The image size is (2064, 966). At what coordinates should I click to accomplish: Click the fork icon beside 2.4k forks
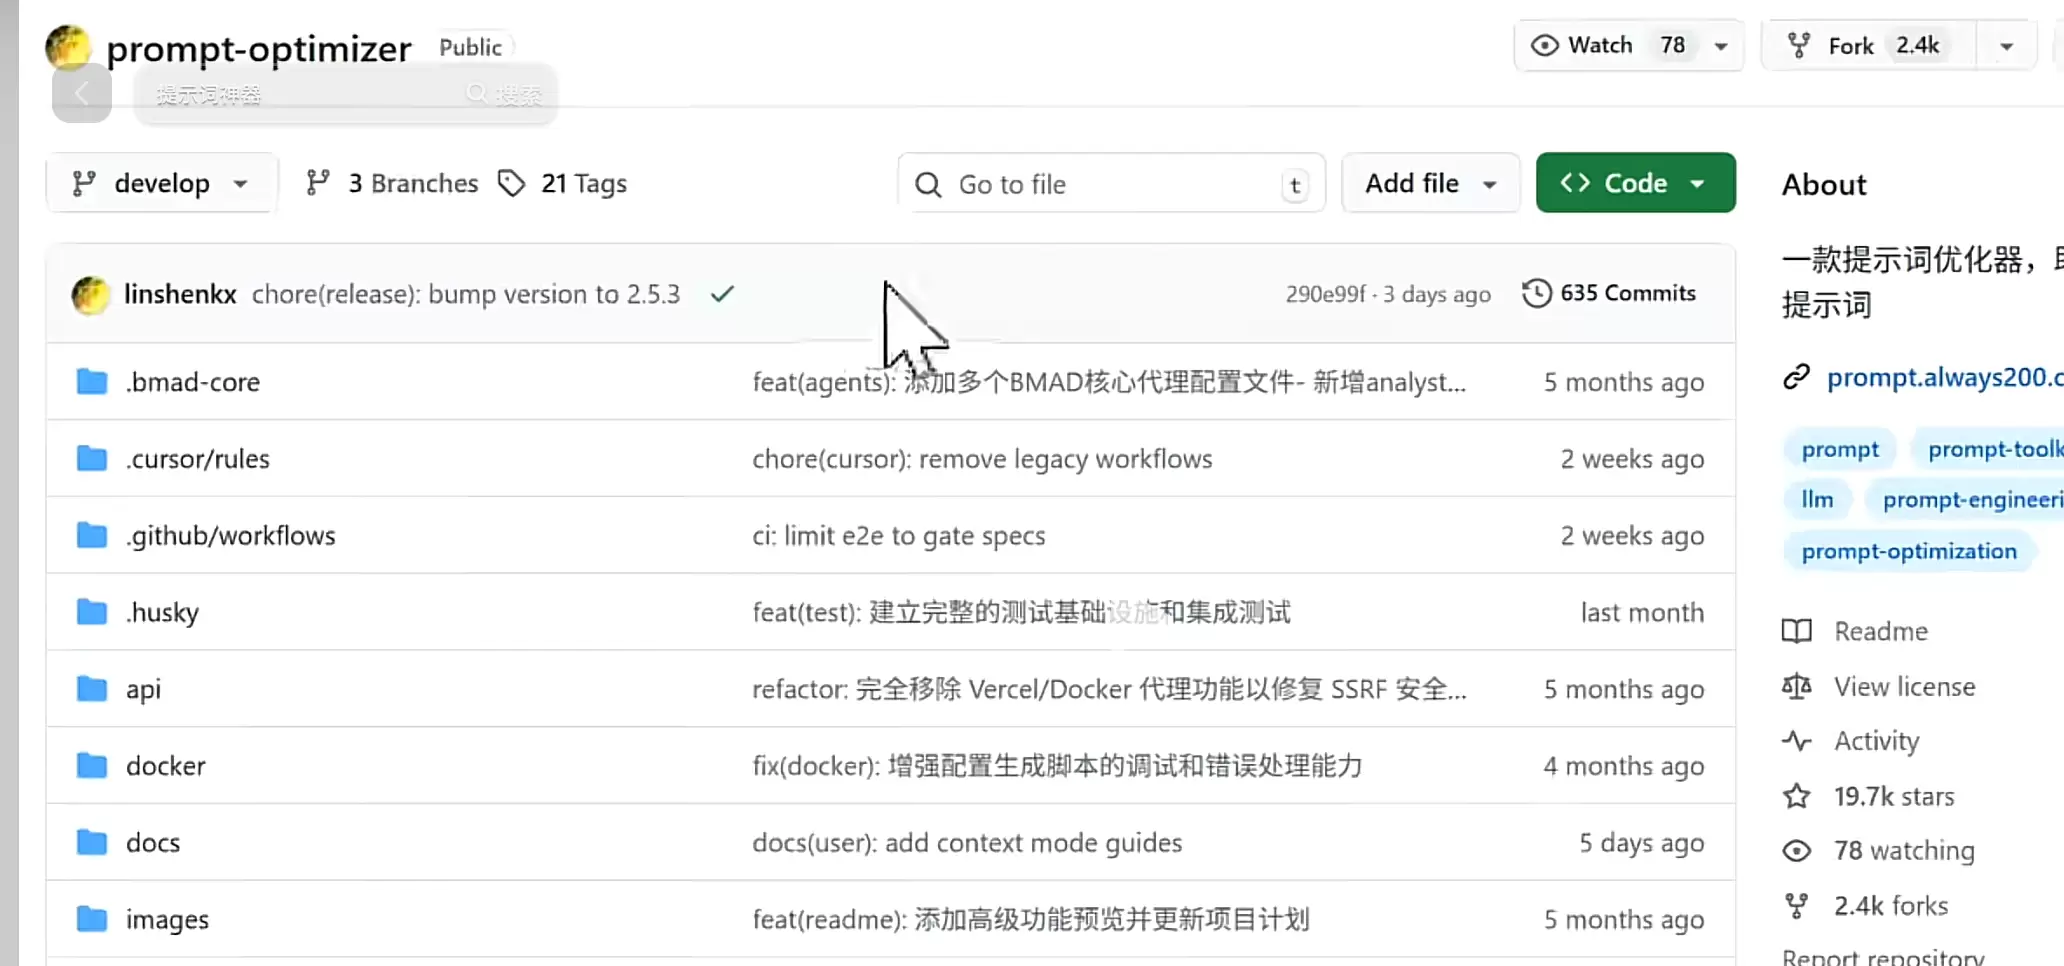pyautogui.click(x=1796, y=904)
